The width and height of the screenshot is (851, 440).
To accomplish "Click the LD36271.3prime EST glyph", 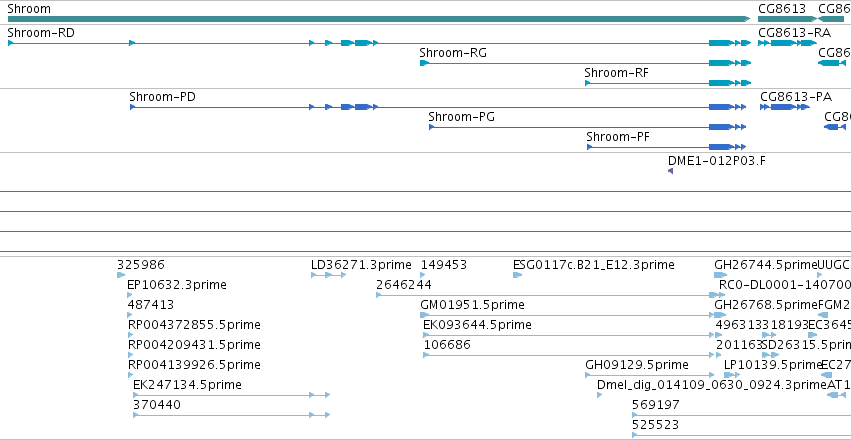I will (x=328, y=275).
